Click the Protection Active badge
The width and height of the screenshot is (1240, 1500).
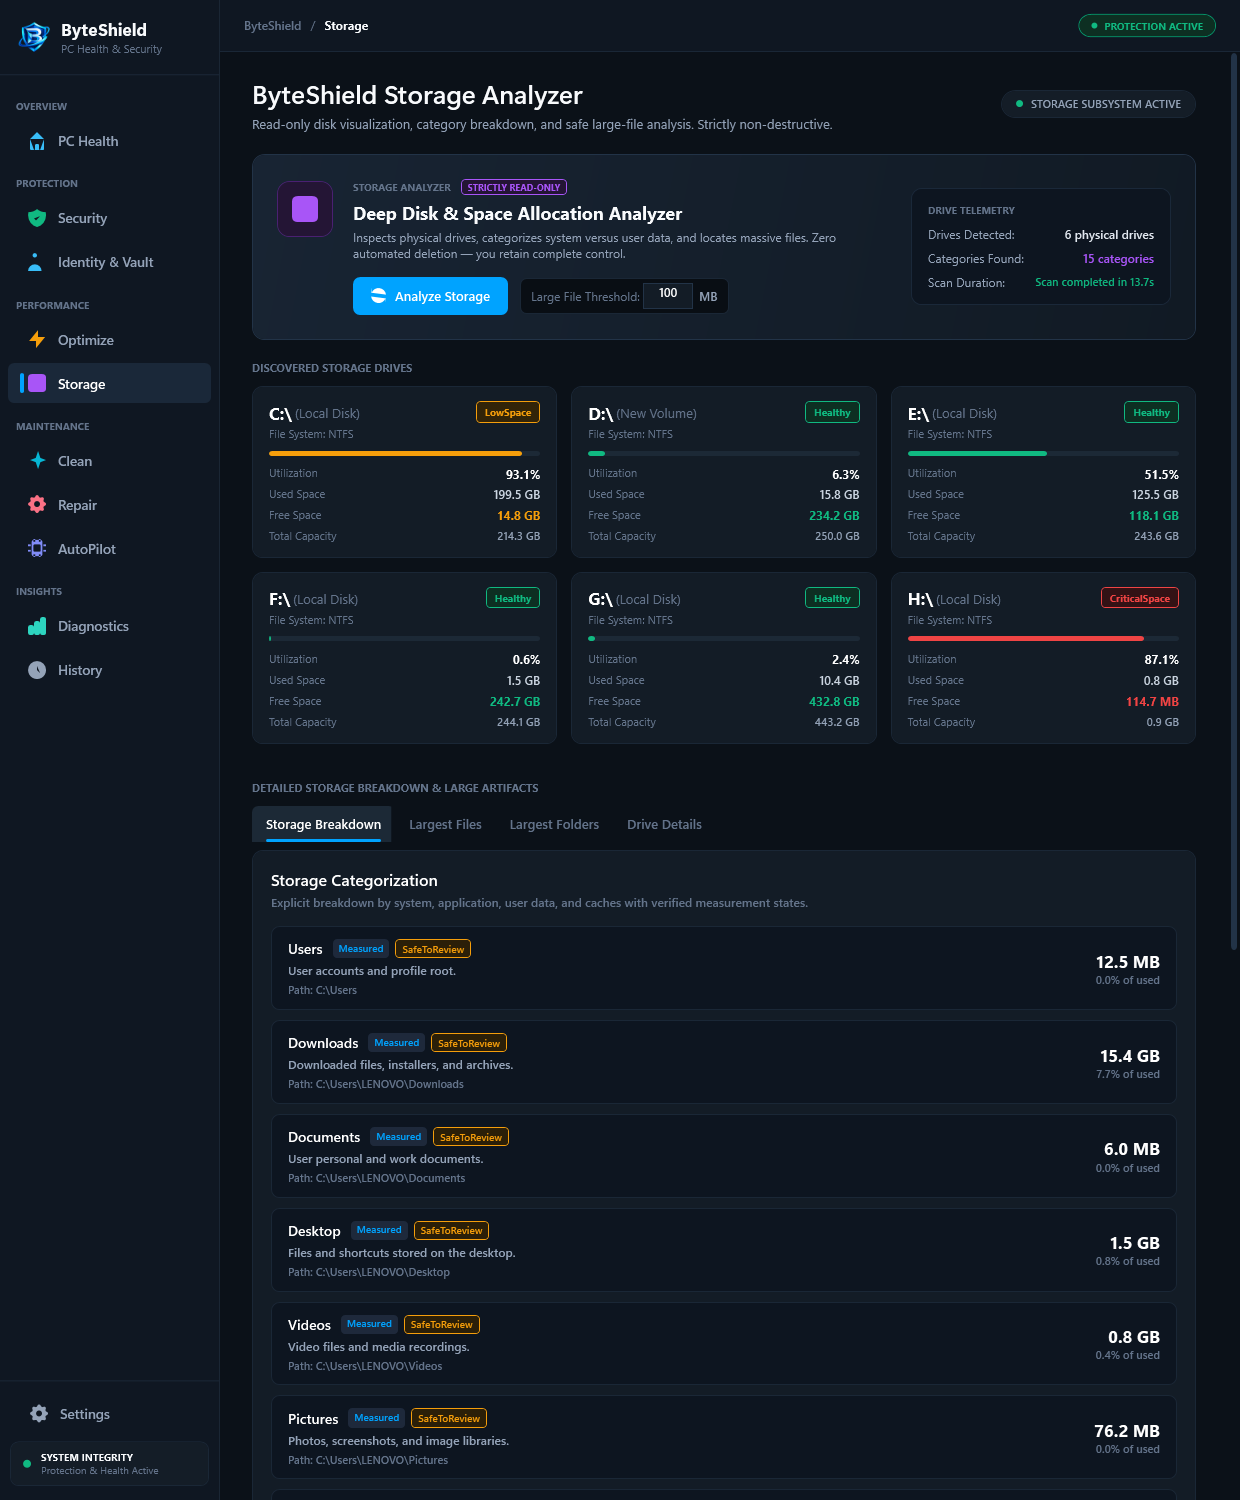(x=1147, y=26)
